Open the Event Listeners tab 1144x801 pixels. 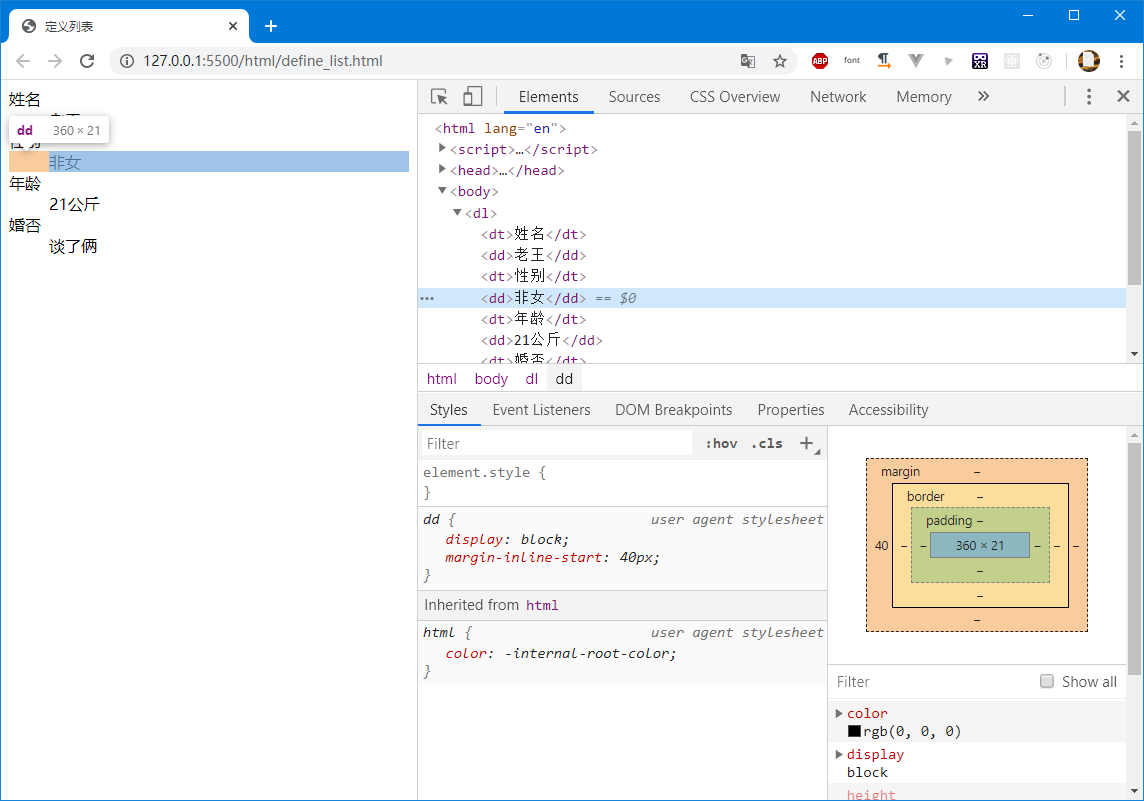pyautogui.click(x=541, y=410)
